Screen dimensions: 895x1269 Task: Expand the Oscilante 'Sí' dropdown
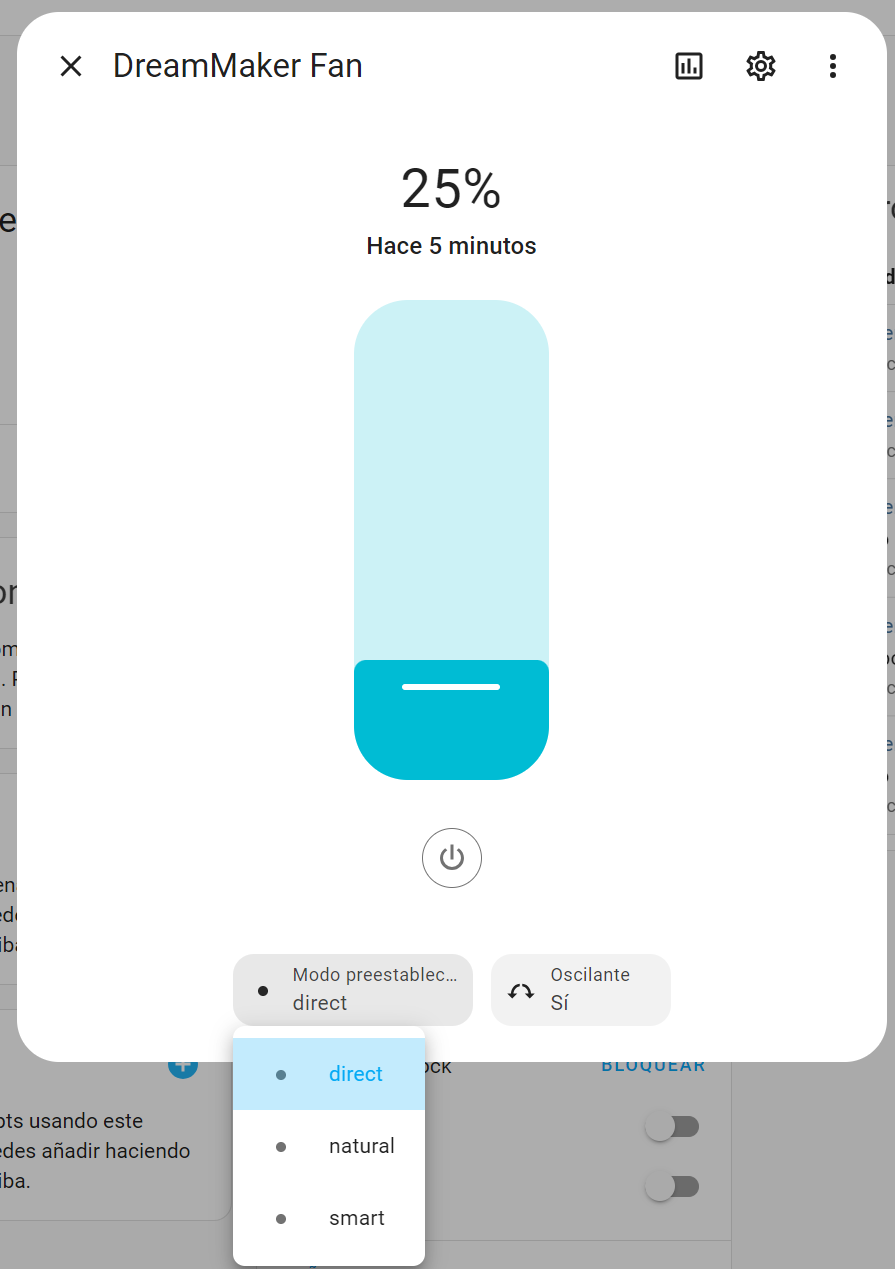pos(581,990)
